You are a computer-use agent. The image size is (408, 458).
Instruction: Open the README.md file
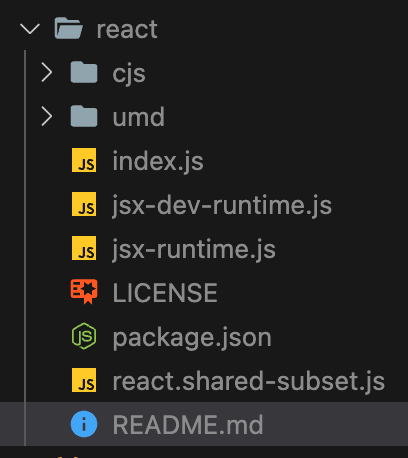[x=188, y=425]
